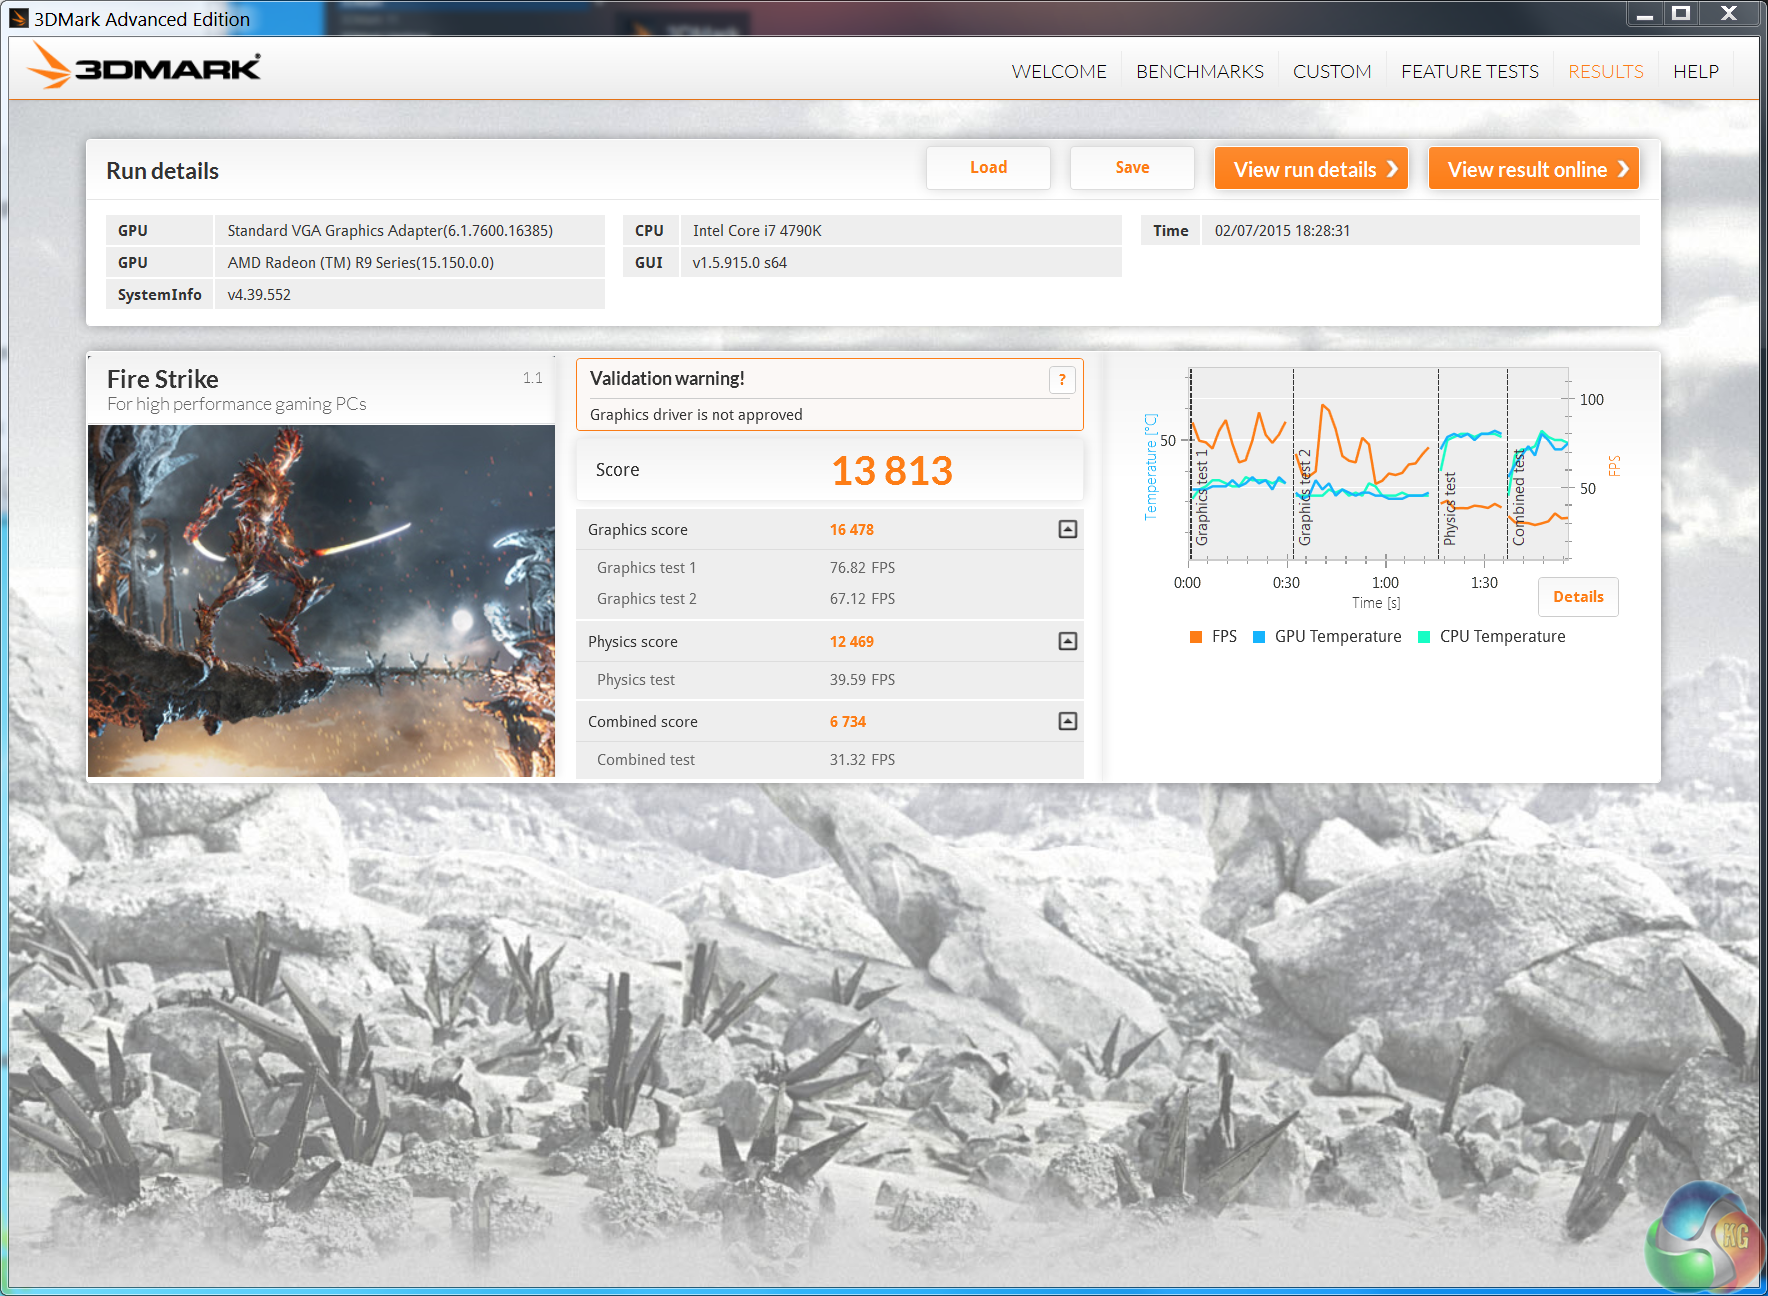This screenshot has height=1296, width=1768.
Task: Click the overall score 13 813
Action: pyautogui.click(x=892, y=471)
